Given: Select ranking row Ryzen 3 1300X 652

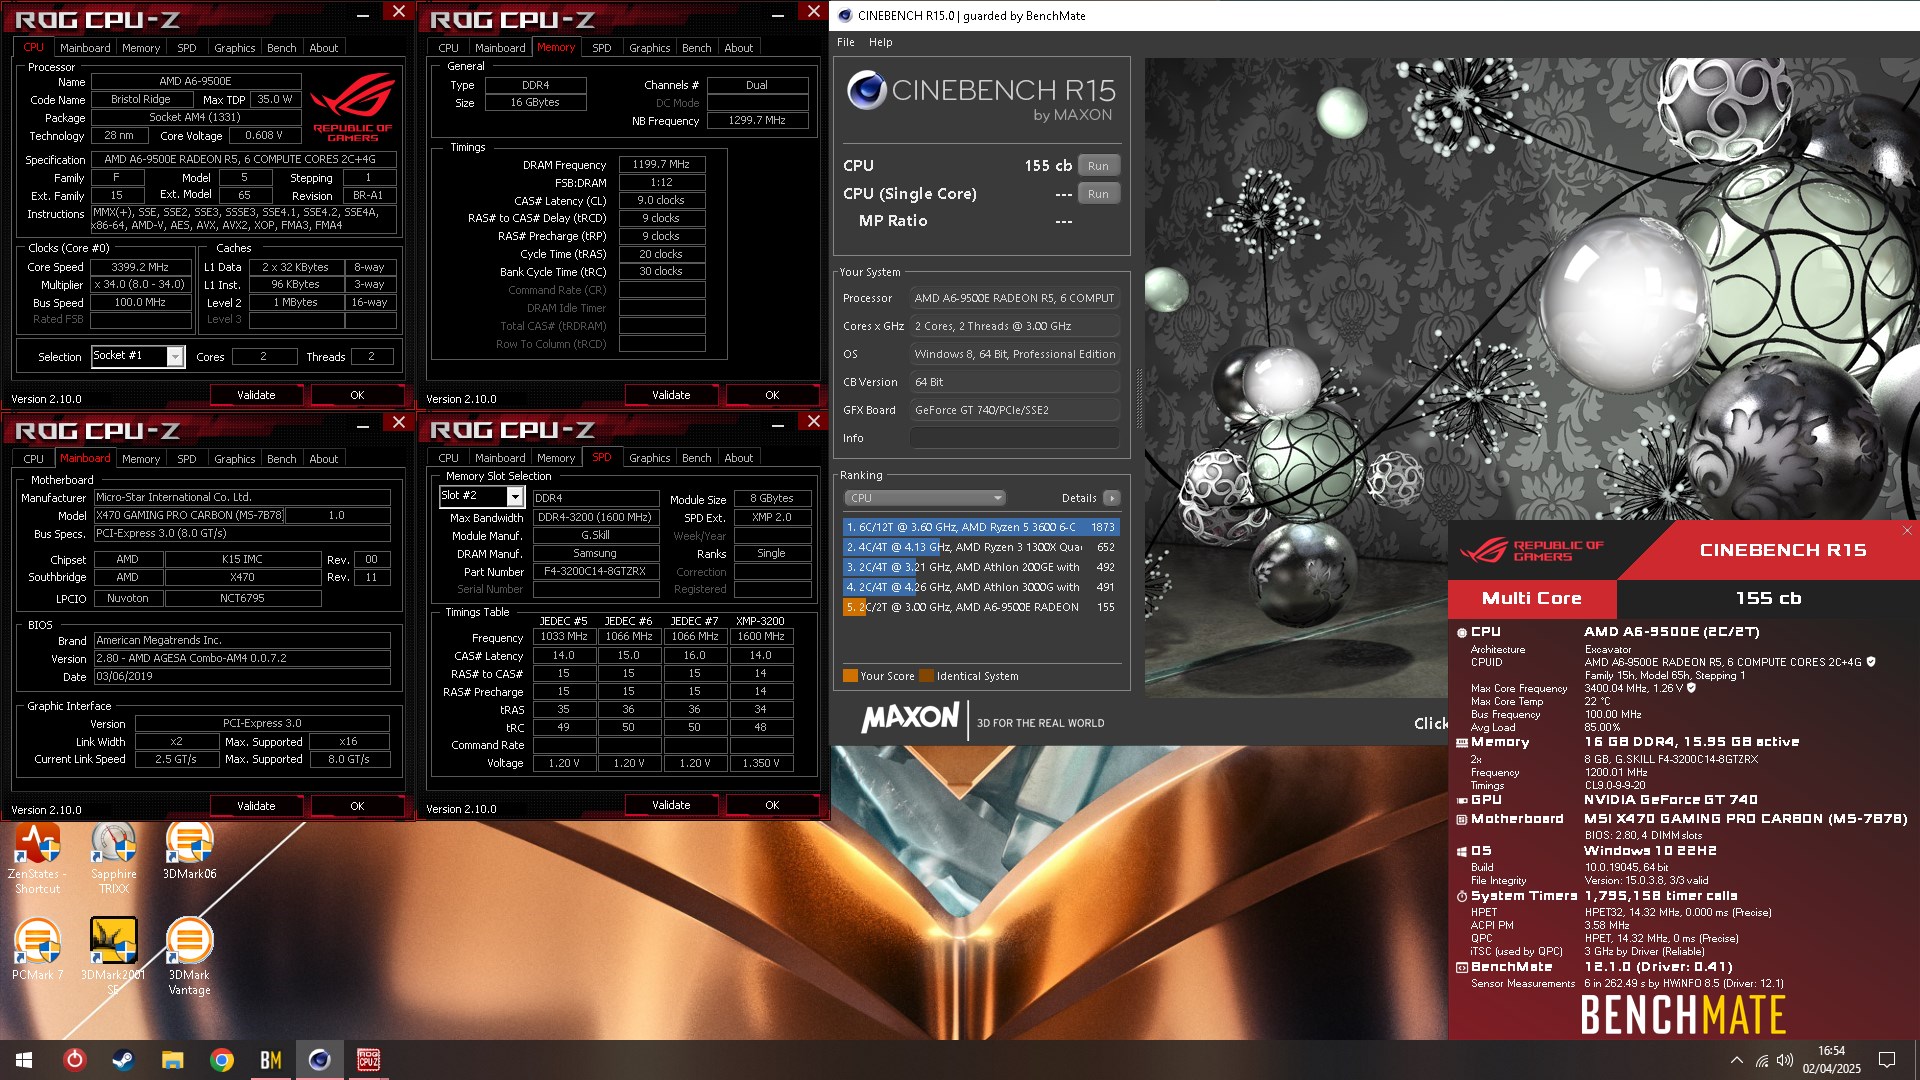Looking at the screenshot, I should [981, 547].
